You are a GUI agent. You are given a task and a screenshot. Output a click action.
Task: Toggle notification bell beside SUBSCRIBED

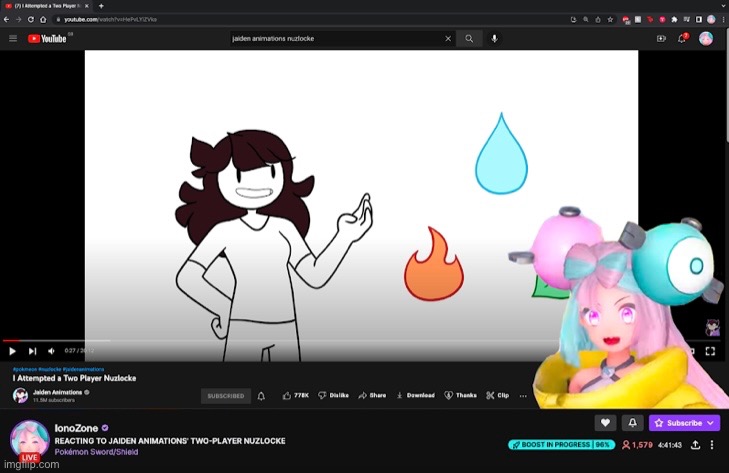[261, 396]
